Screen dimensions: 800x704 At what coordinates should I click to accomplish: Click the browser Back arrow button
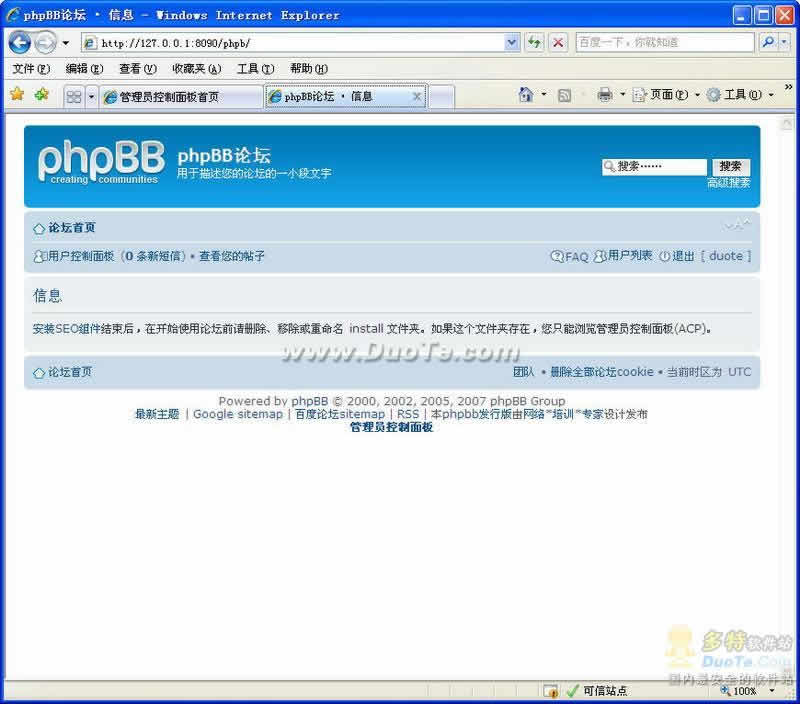point(20,43)
